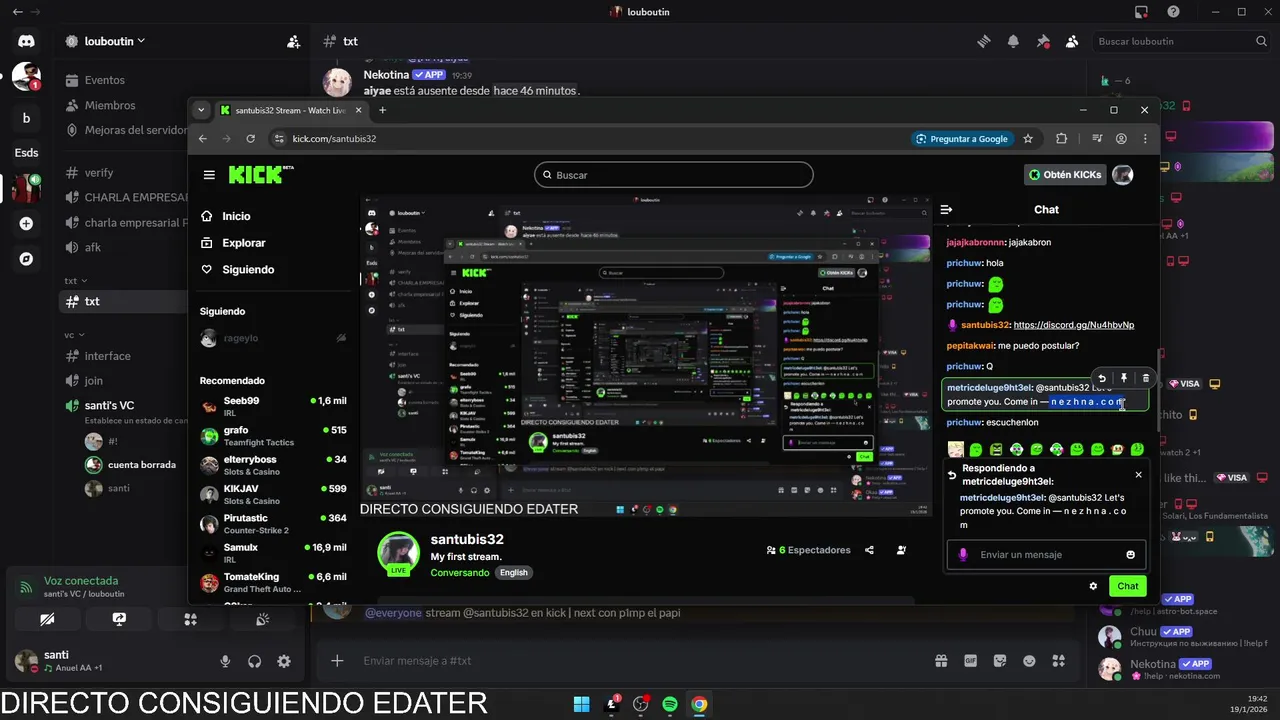The height and width of the screenshot is (720, 1280).
Task: Click green Chat send button
Action: coord(1128,586)
